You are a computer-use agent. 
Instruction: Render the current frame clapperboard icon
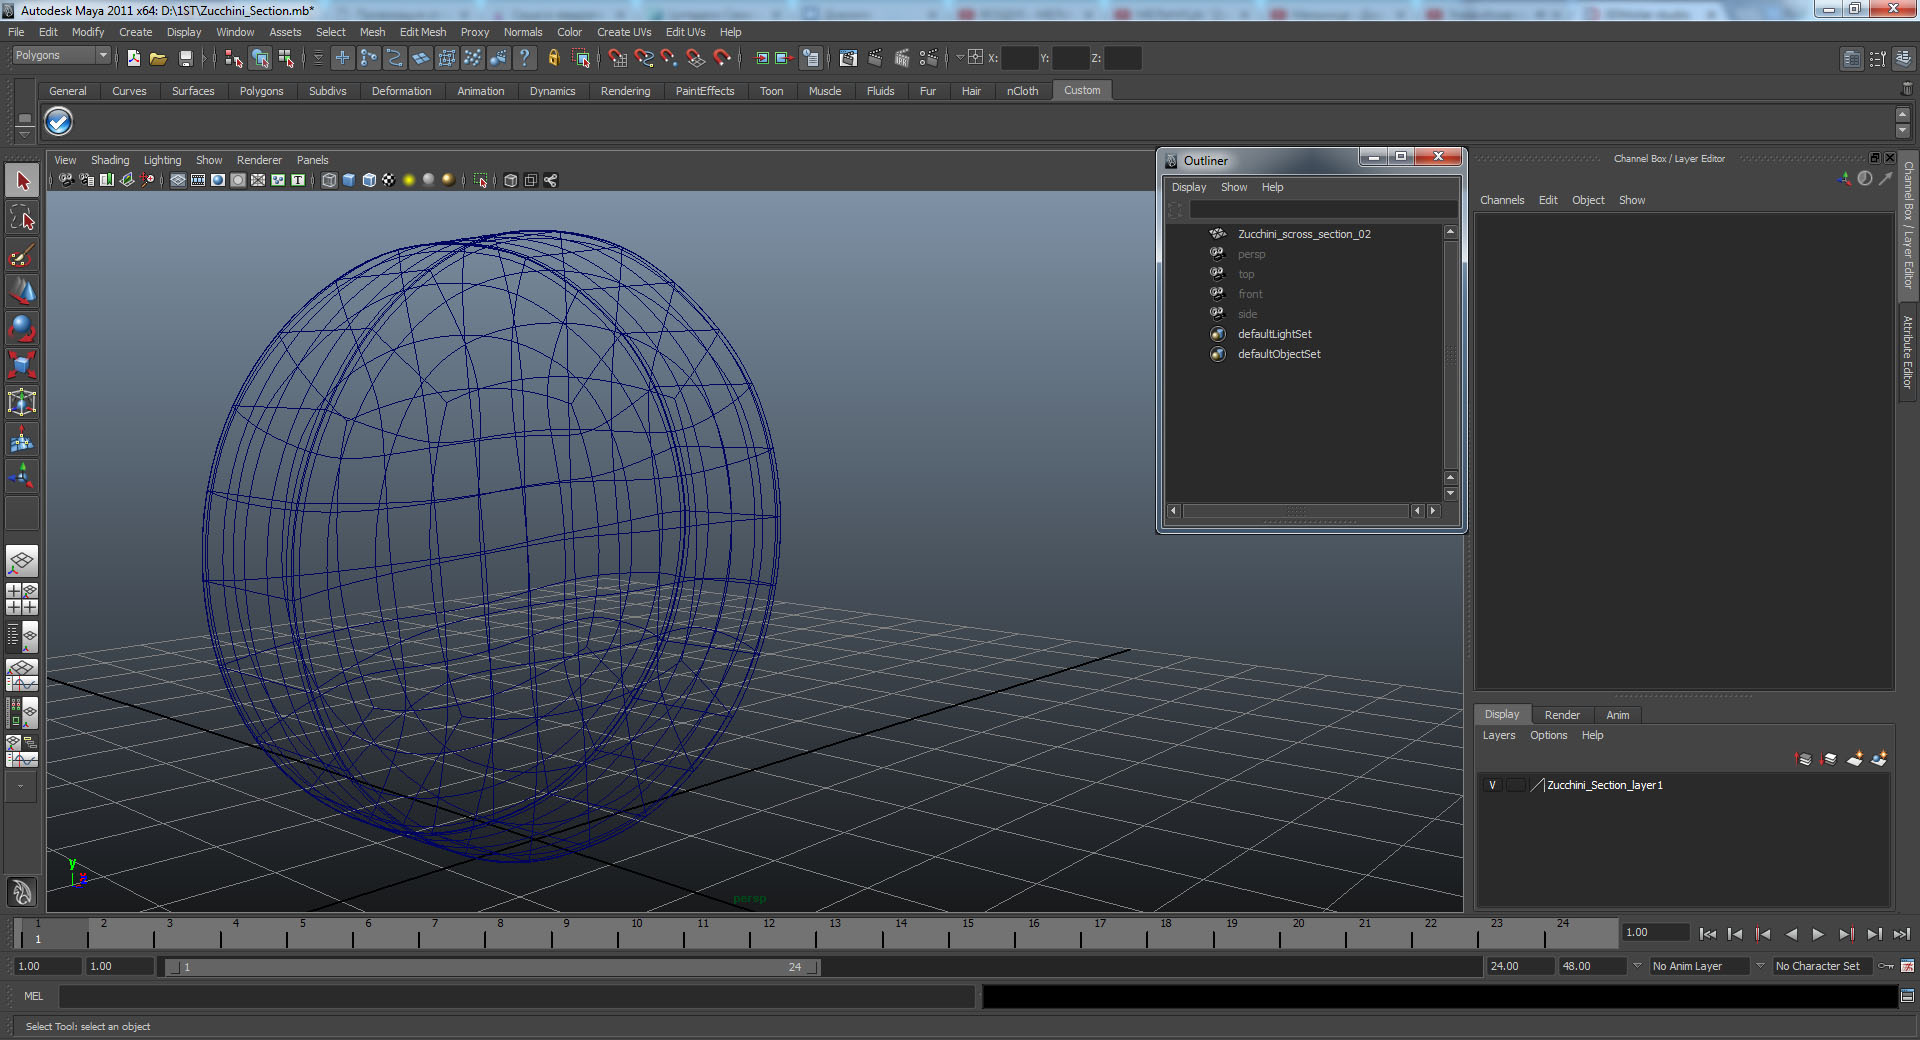tap(875, 58)
